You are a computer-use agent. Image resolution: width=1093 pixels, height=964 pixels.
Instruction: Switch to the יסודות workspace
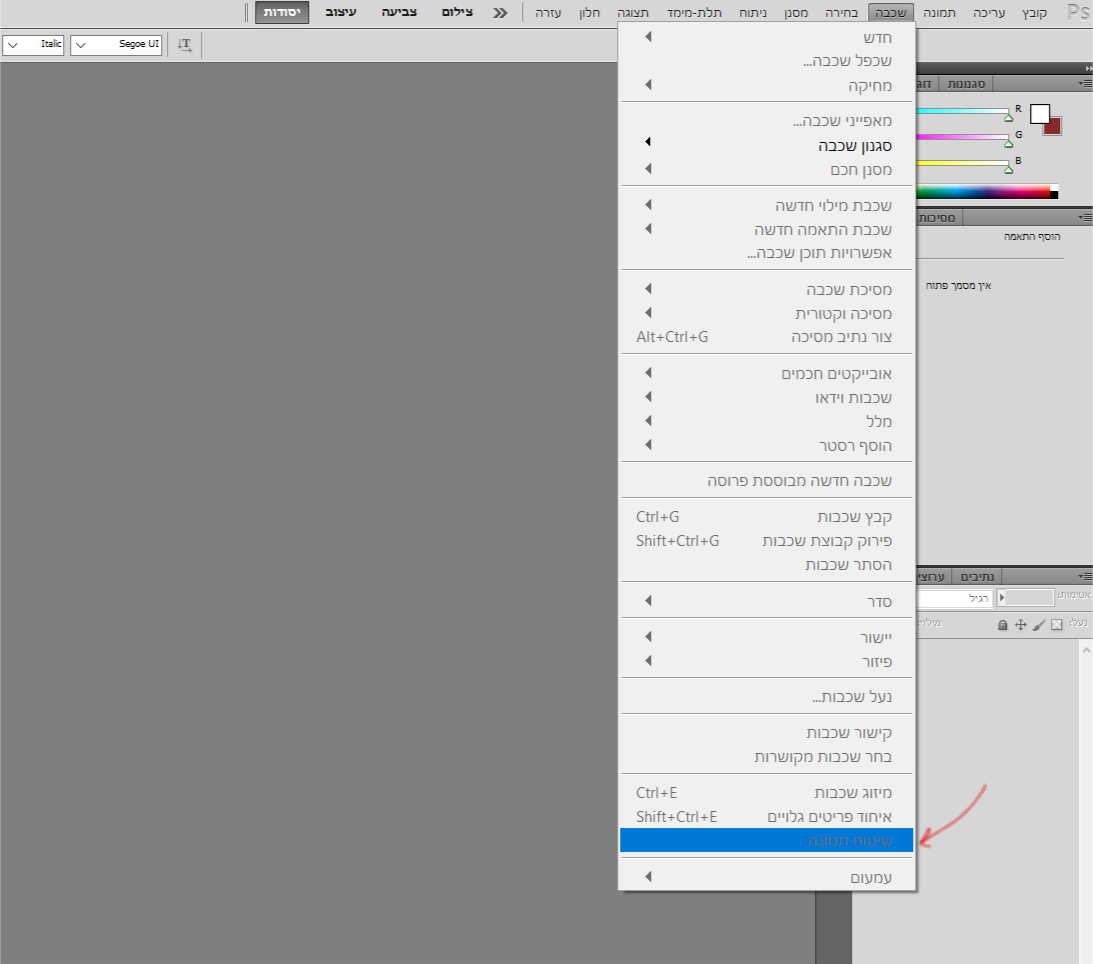pyautogui.click(x=282, y=13)
